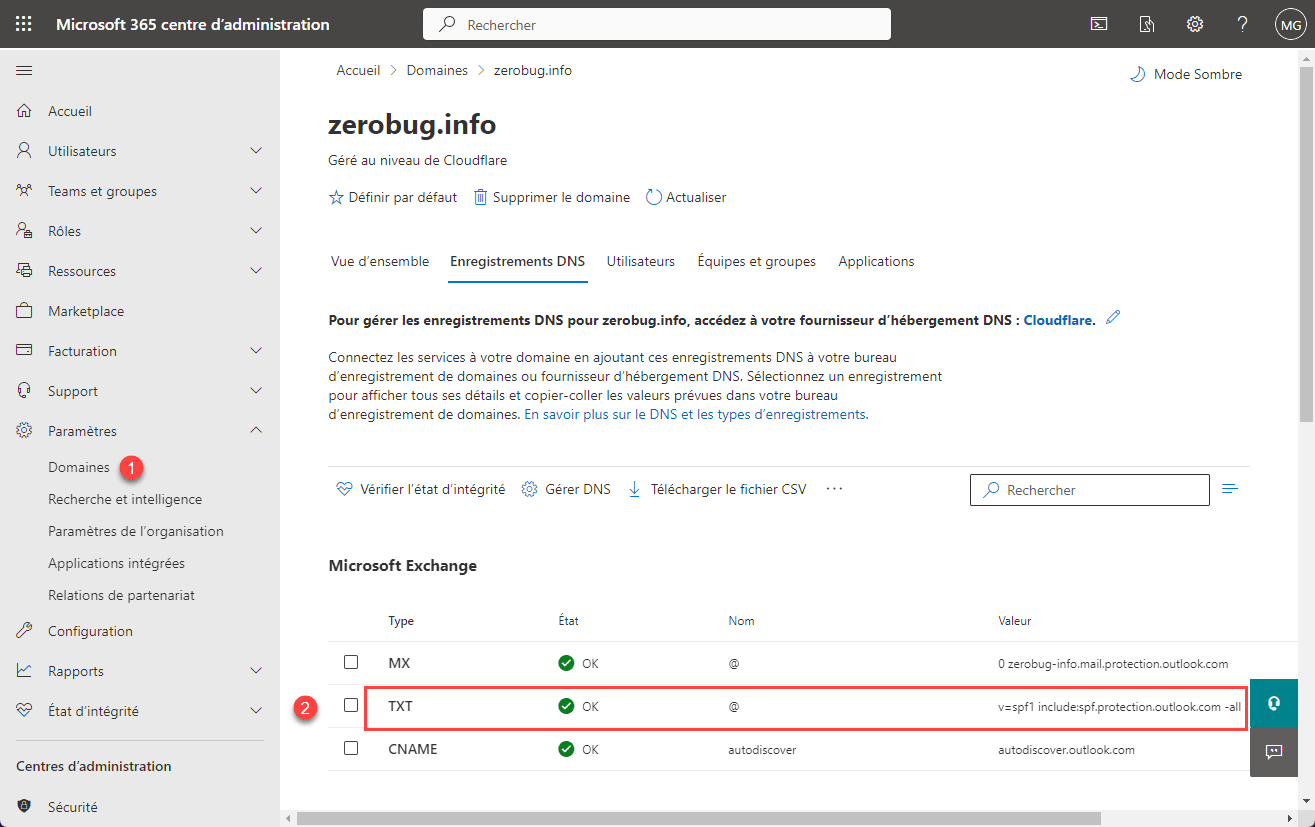Click the top Rechercher search field
Image resolution: width=1315 pixels, height=827 pixels.
click(x=657, y=24)
